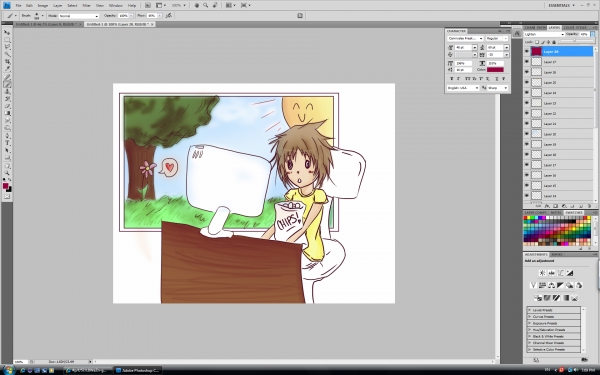This screenshot has height=375, width=600.
Task: Launch Bridge from the application bar
Action: pos(148,5)
